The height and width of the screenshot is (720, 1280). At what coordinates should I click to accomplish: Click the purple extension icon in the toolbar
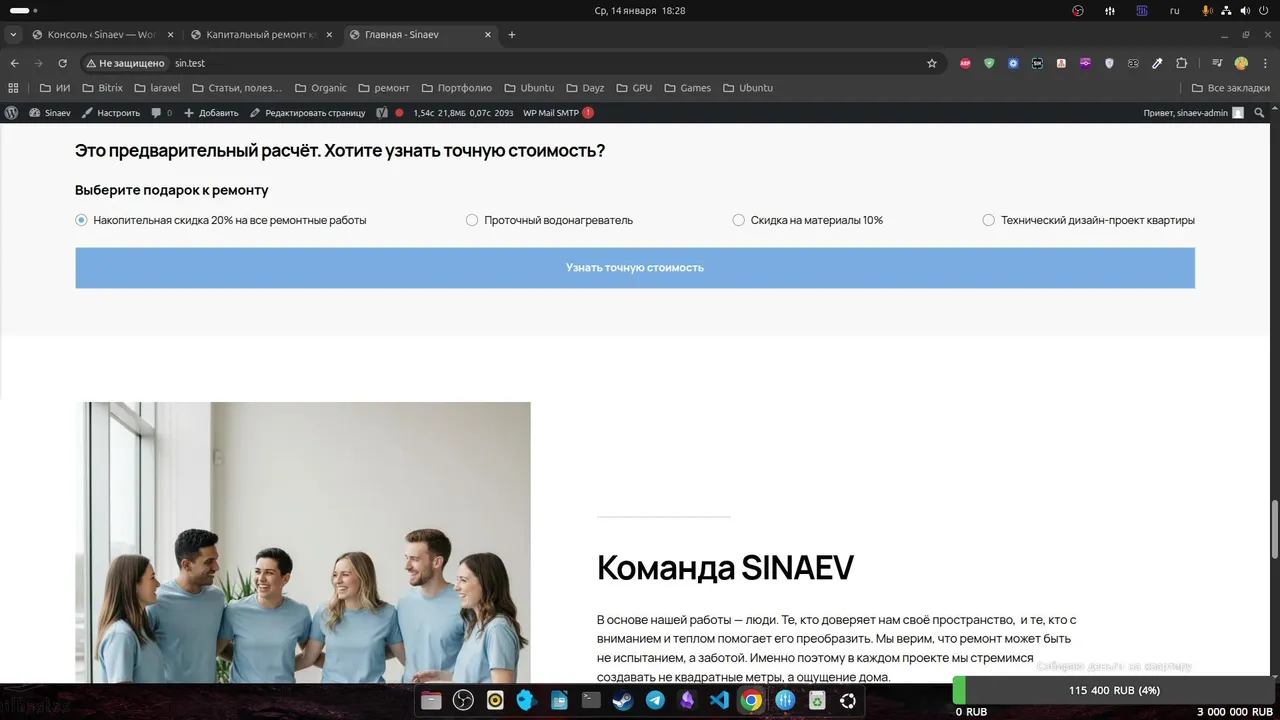click(x=1085, y=63)
